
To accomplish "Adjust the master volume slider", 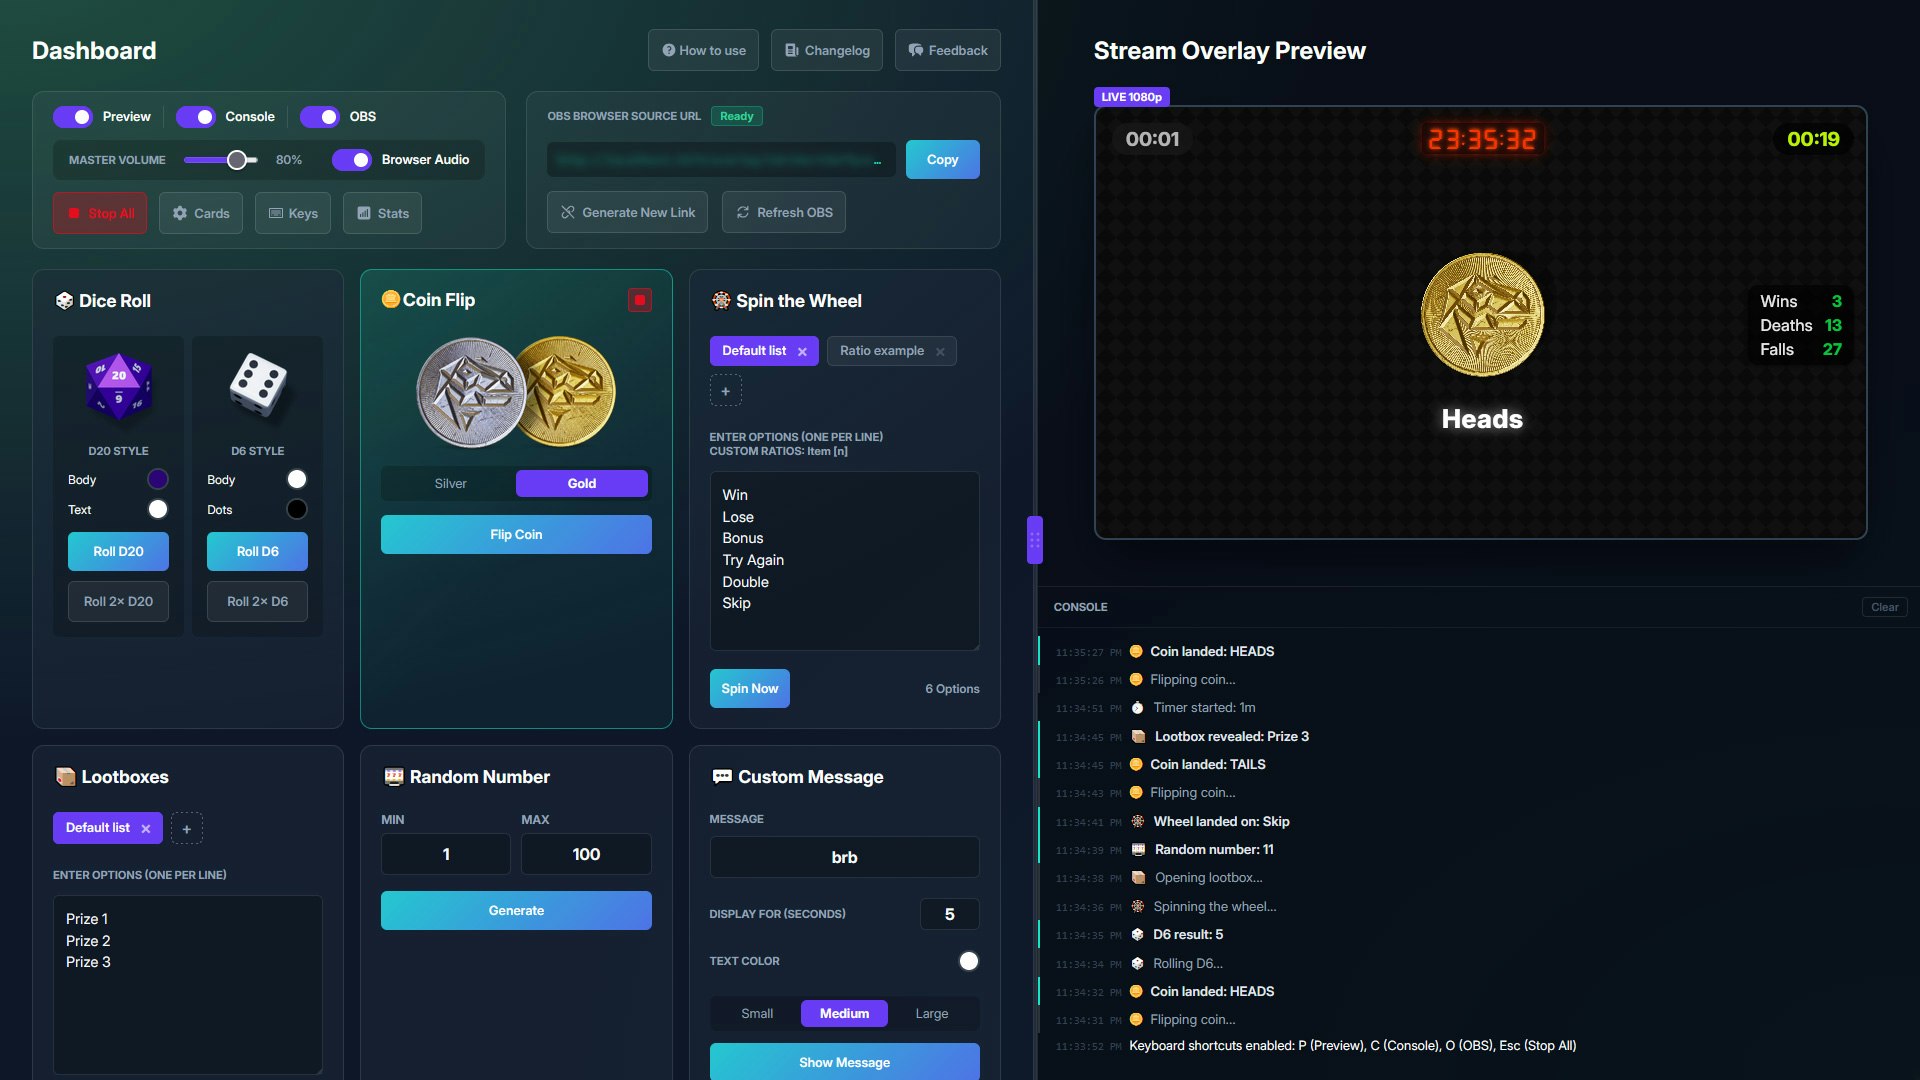I will [237, 159].
